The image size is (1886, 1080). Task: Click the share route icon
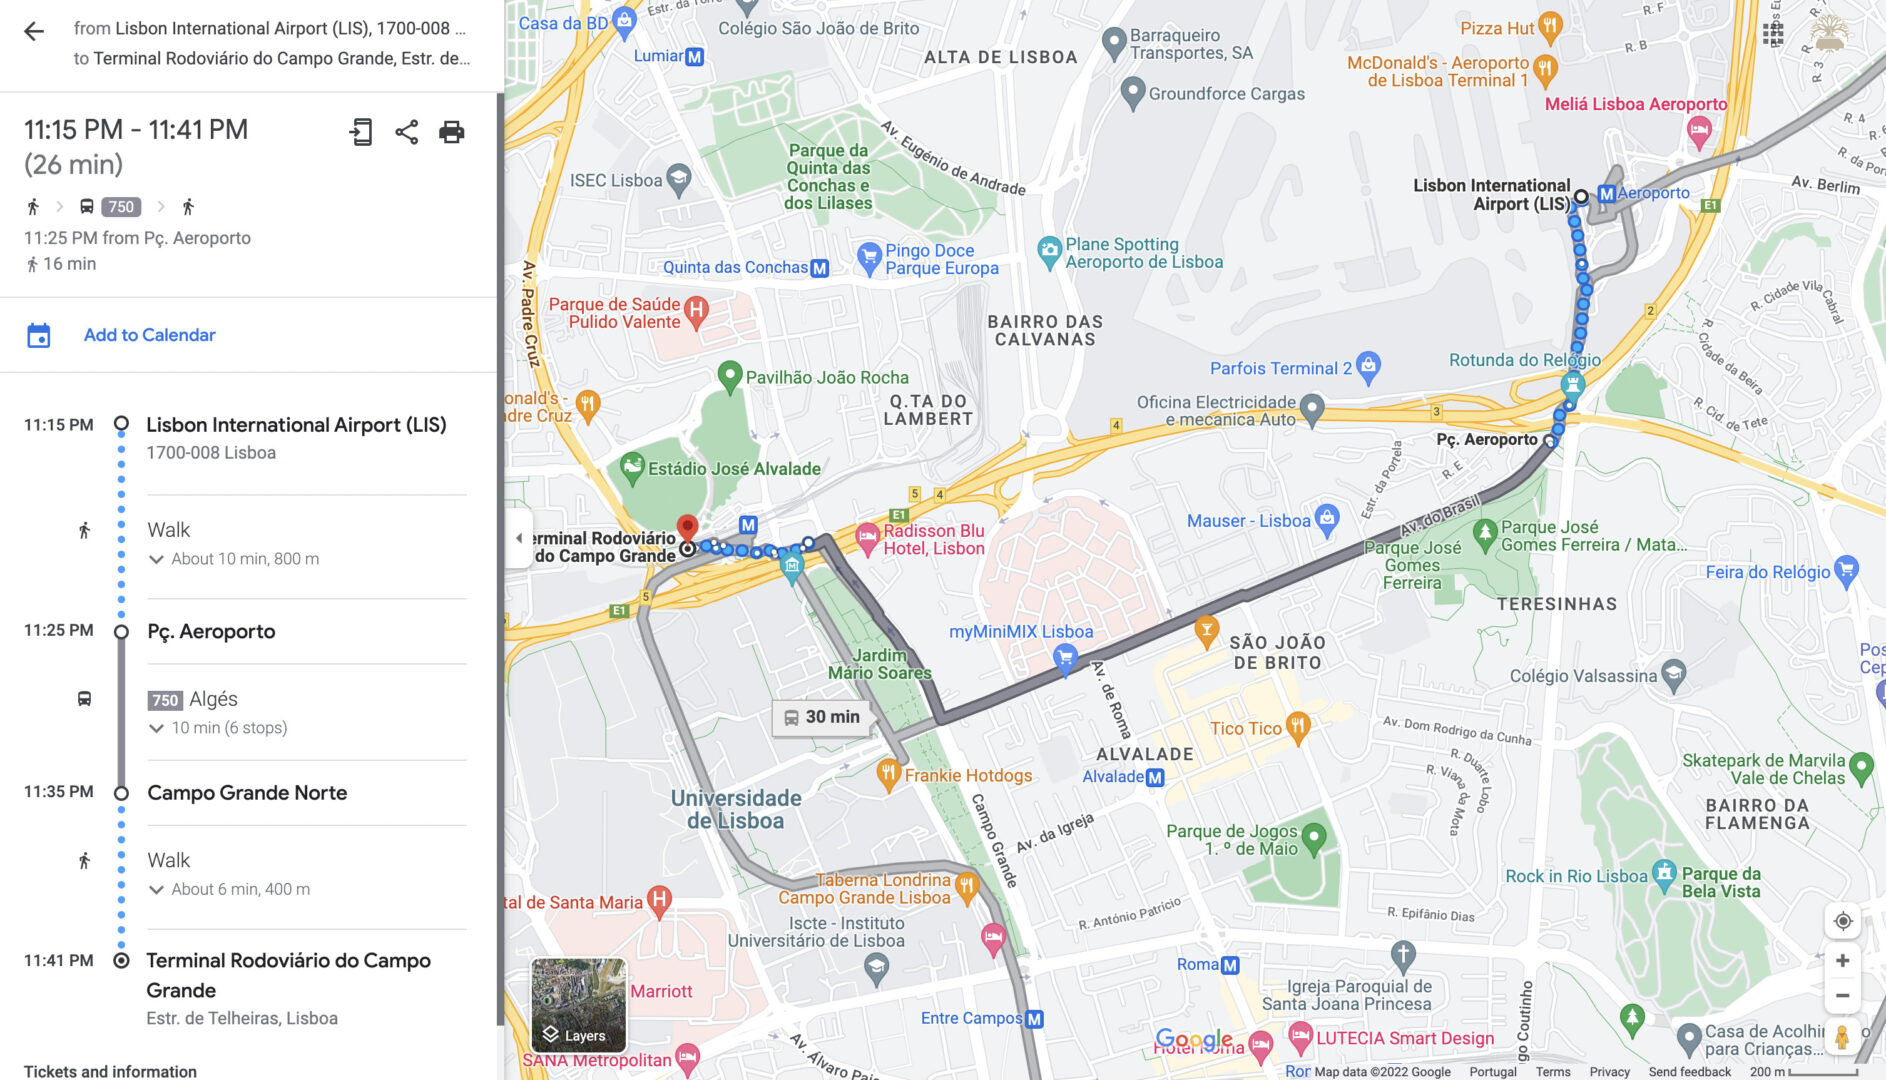click(407, 132)
